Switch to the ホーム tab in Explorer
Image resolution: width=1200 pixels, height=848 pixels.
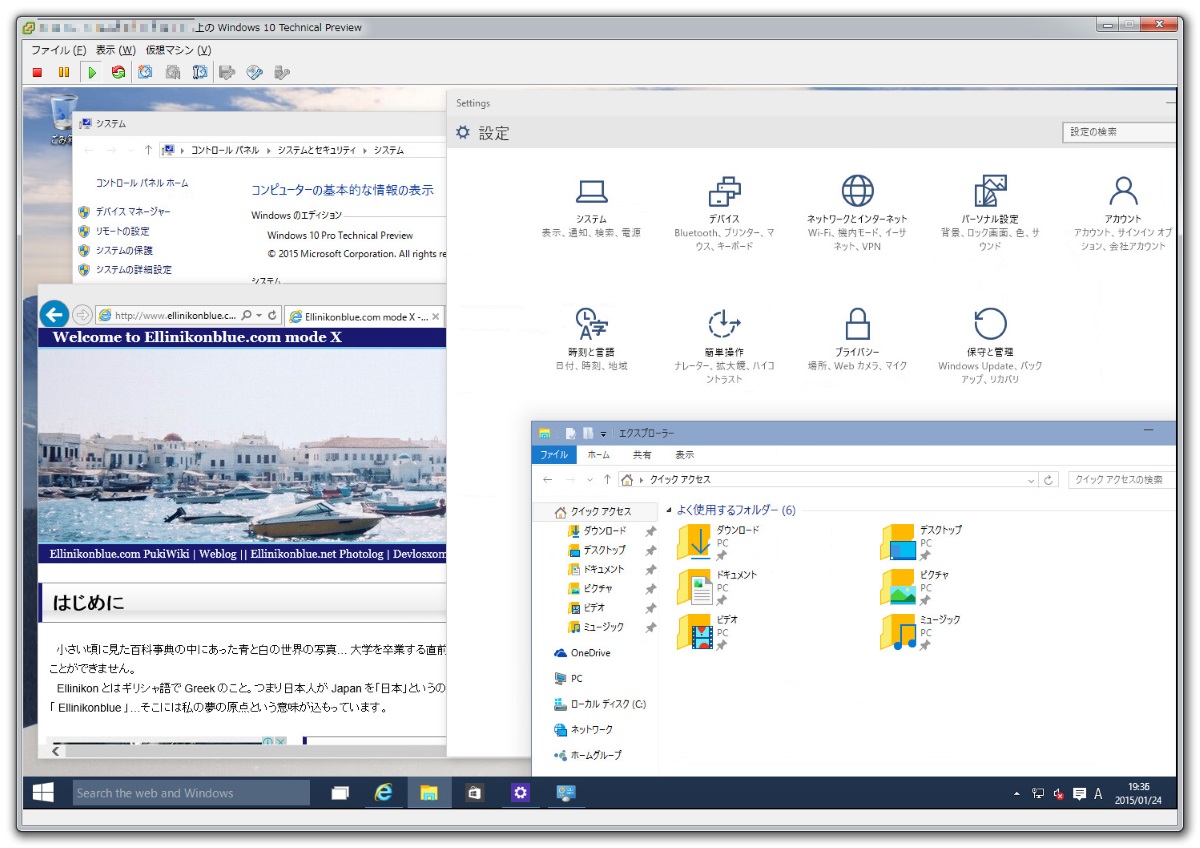(598, 455)
